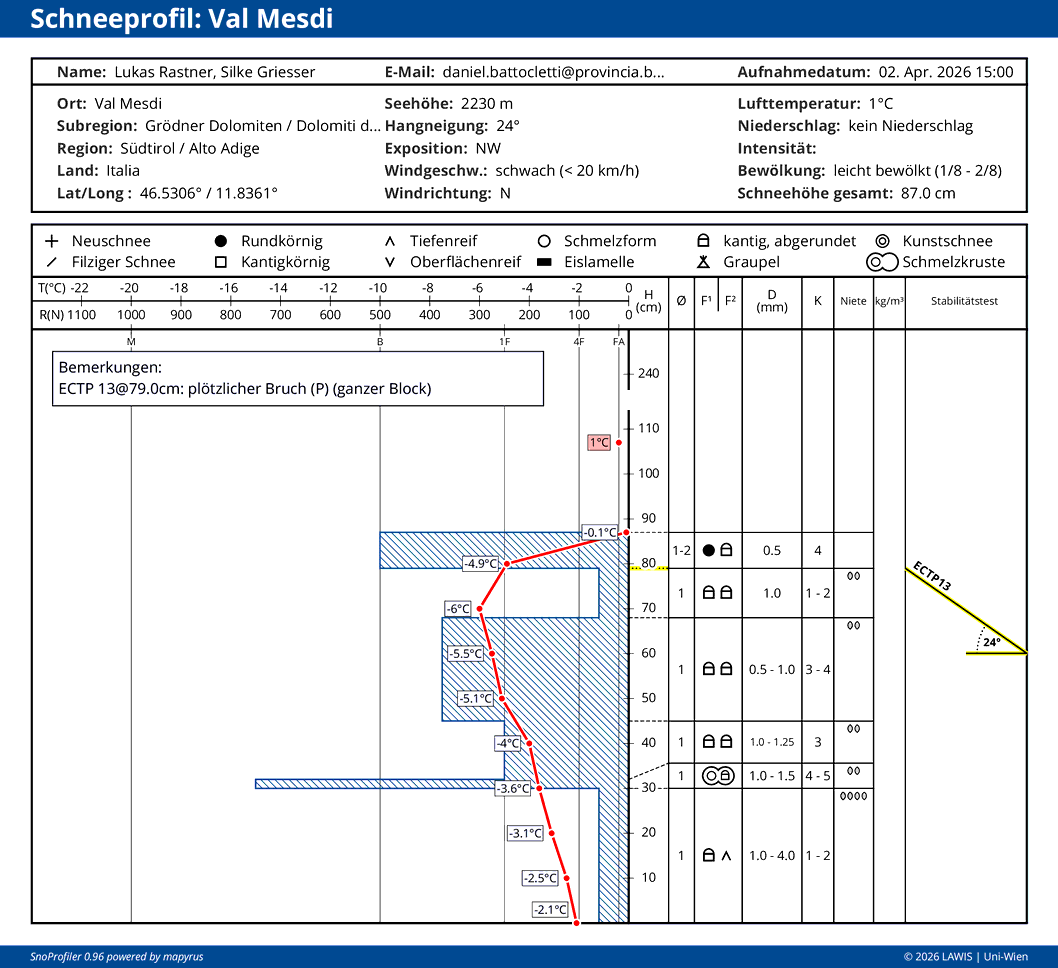Click the Oberflächenreif legend symbol
1058x968 pixels.
point(390,262)
